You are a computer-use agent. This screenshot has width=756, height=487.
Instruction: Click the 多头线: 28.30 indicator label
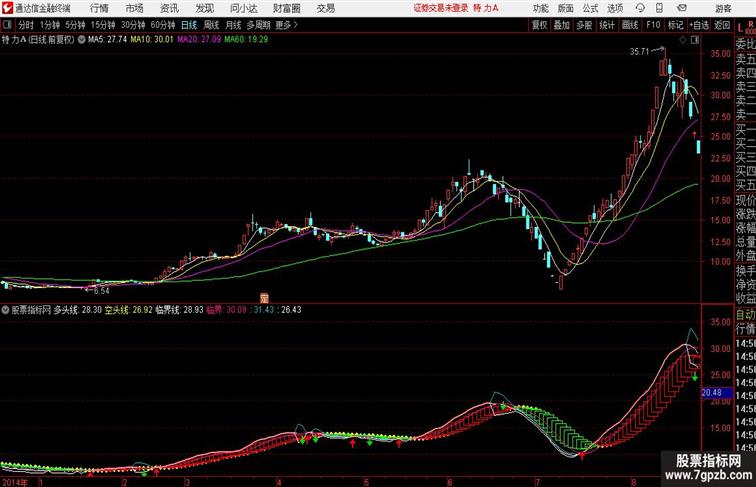coord(77,310)
